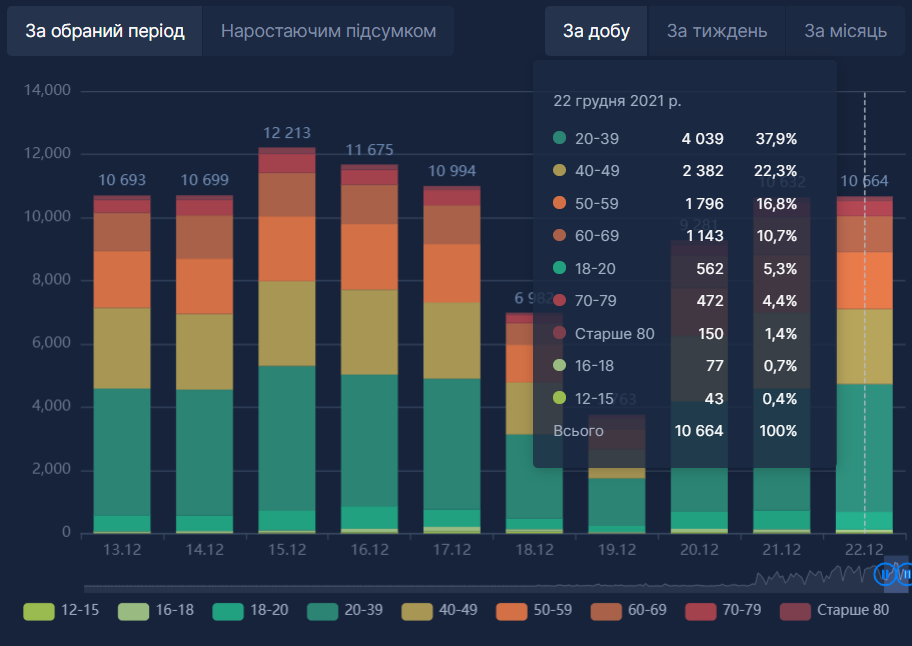Select the За обраний період tab
This screenshot has height=646, width=912.
point(105,31)
